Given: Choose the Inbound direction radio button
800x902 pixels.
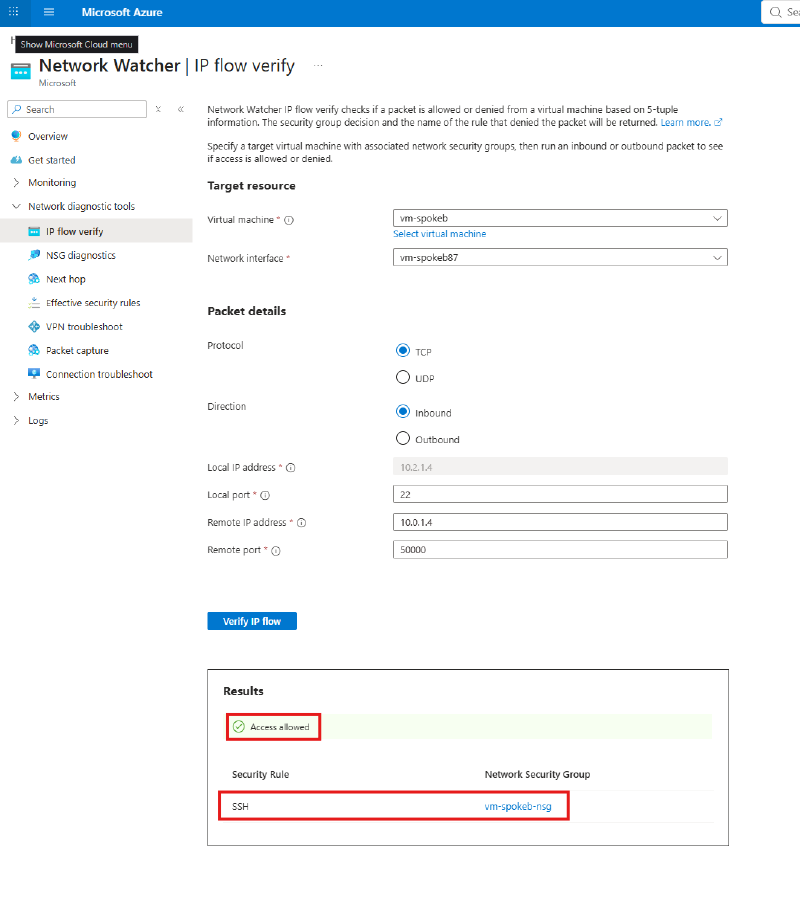Looking at the screenshot, I should point(403,411).
